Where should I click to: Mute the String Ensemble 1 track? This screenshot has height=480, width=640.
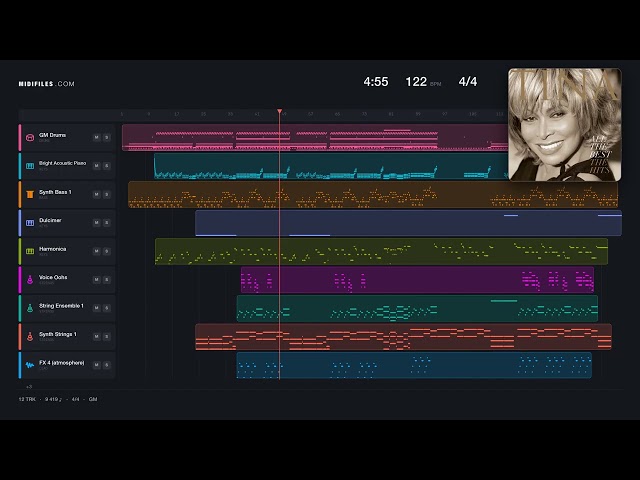click(97, 308)
